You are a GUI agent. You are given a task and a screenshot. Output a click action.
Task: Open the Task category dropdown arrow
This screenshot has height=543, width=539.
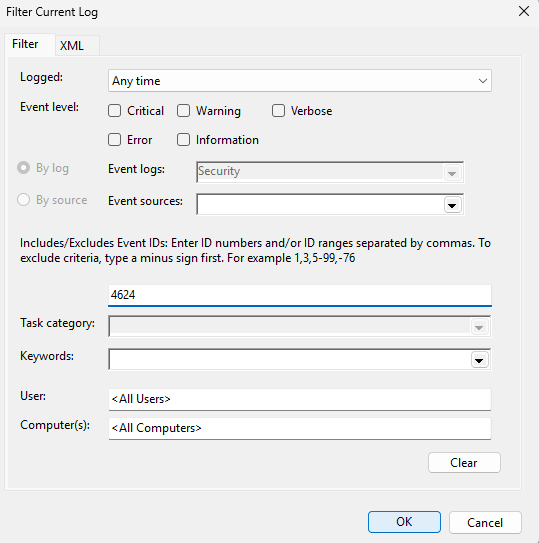point(479,327)
